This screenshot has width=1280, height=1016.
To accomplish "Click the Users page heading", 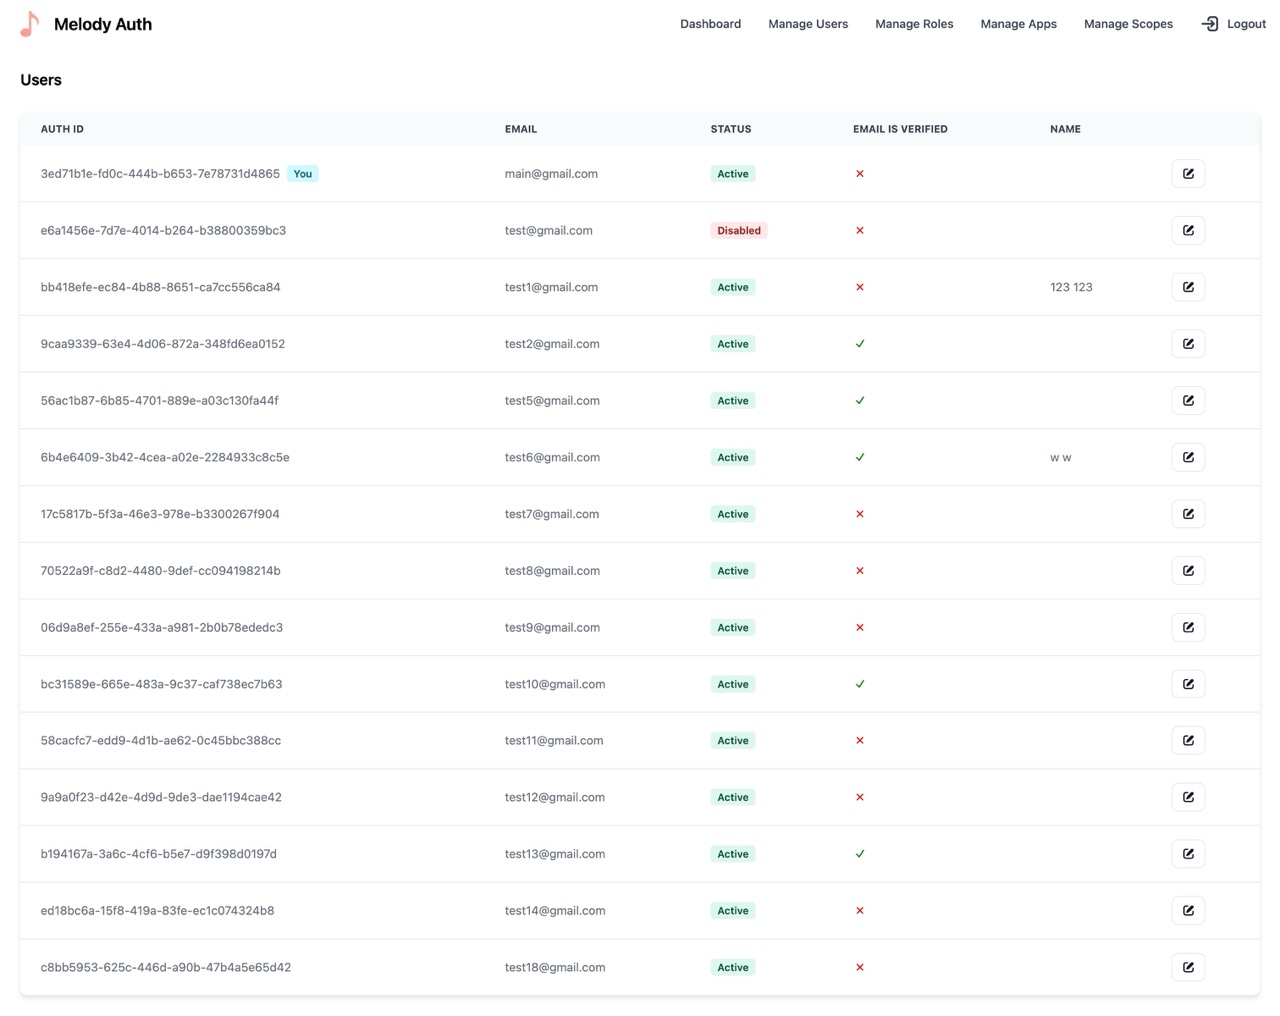I will click(41, 80).
